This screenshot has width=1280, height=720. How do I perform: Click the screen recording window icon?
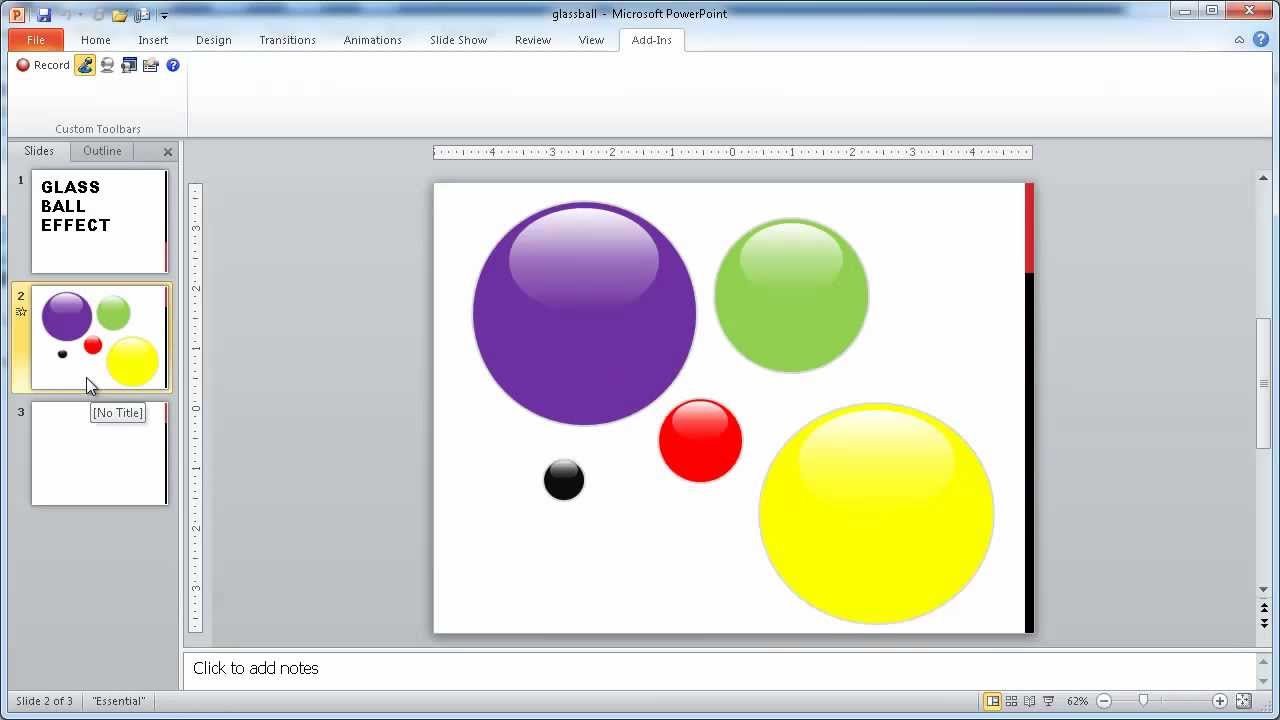click(x=129, y=65)
